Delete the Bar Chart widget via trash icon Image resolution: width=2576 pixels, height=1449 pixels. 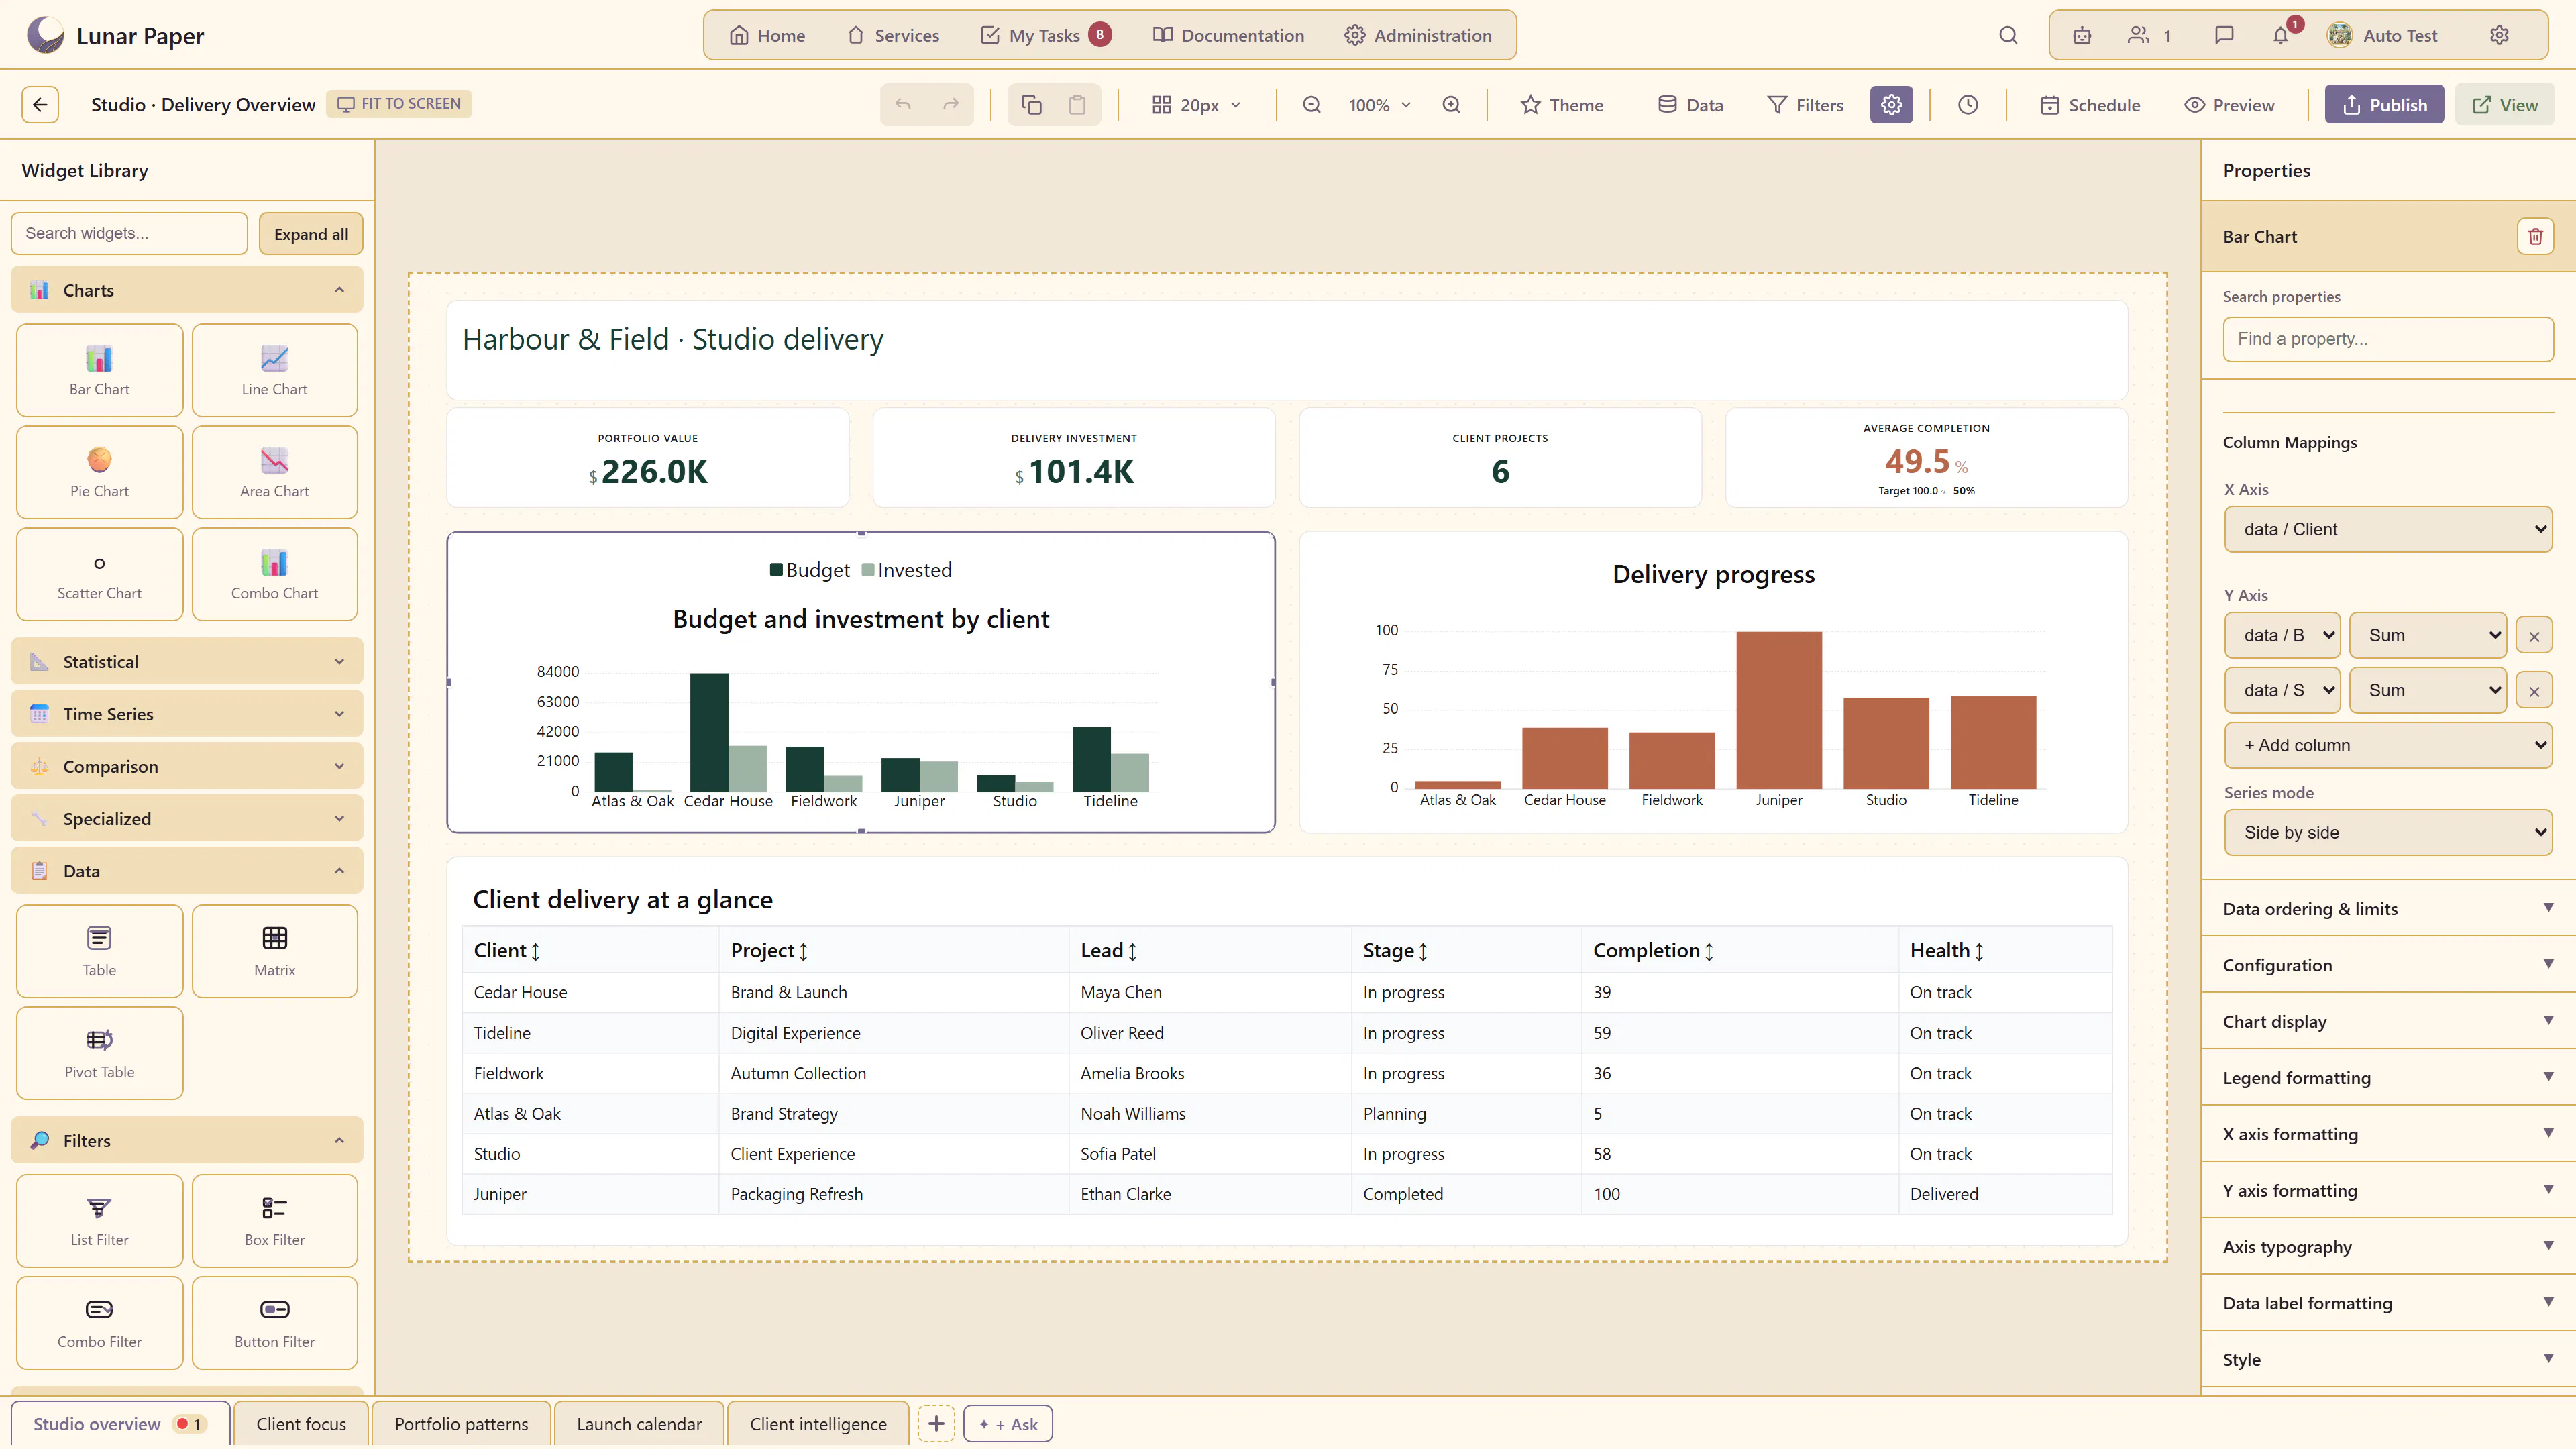pos(2535,236)
